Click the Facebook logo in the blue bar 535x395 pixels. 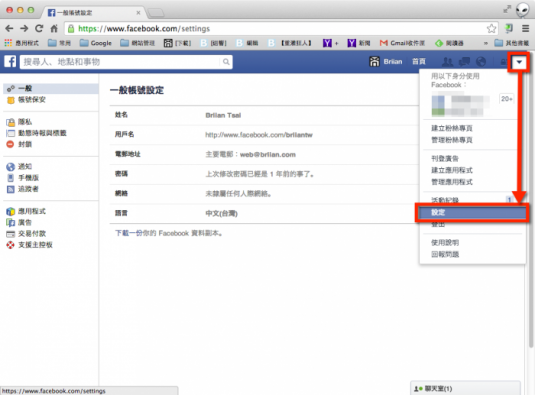pyautogui.click(x=10, y=62)
